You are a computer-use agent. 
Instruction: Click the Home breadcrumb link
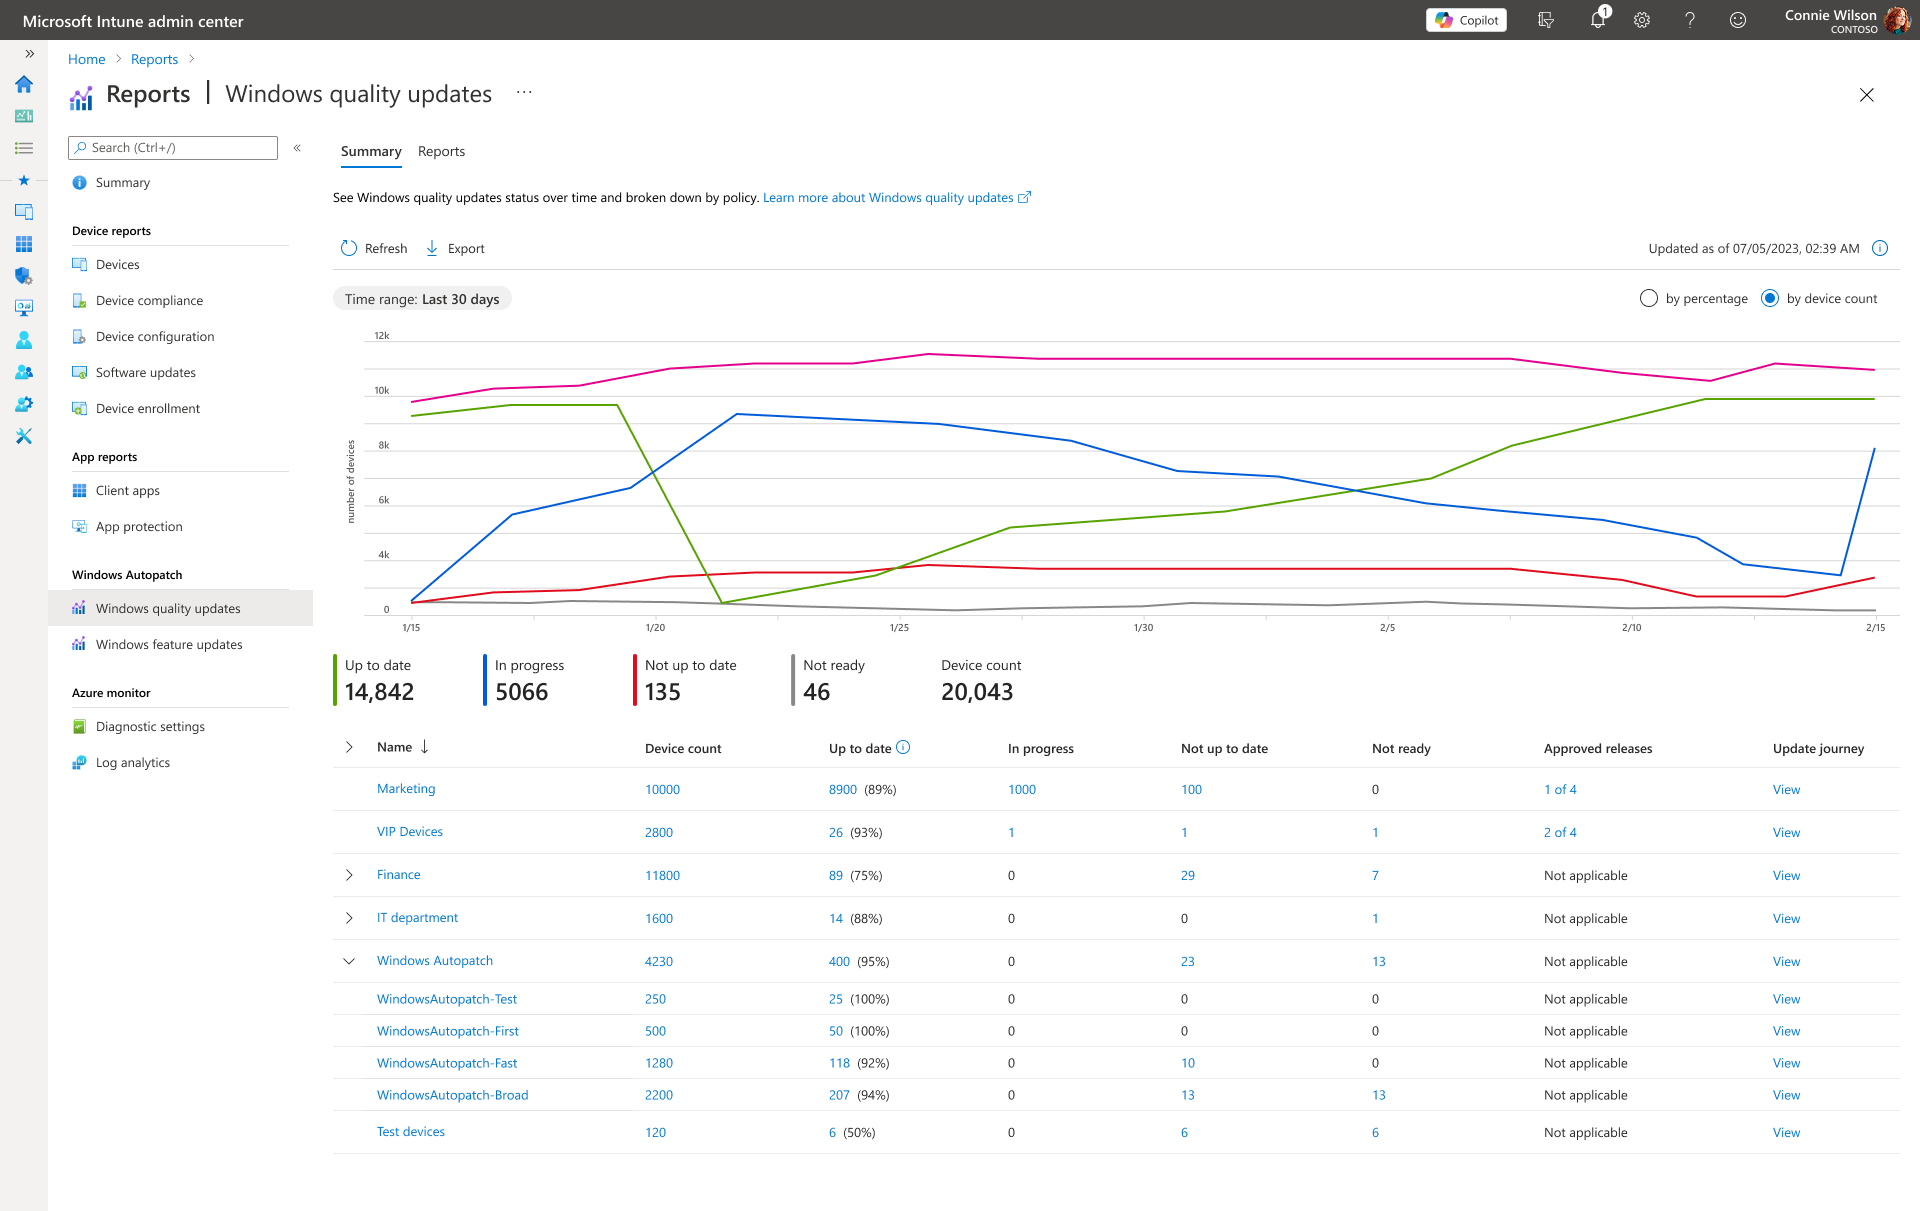86,59
